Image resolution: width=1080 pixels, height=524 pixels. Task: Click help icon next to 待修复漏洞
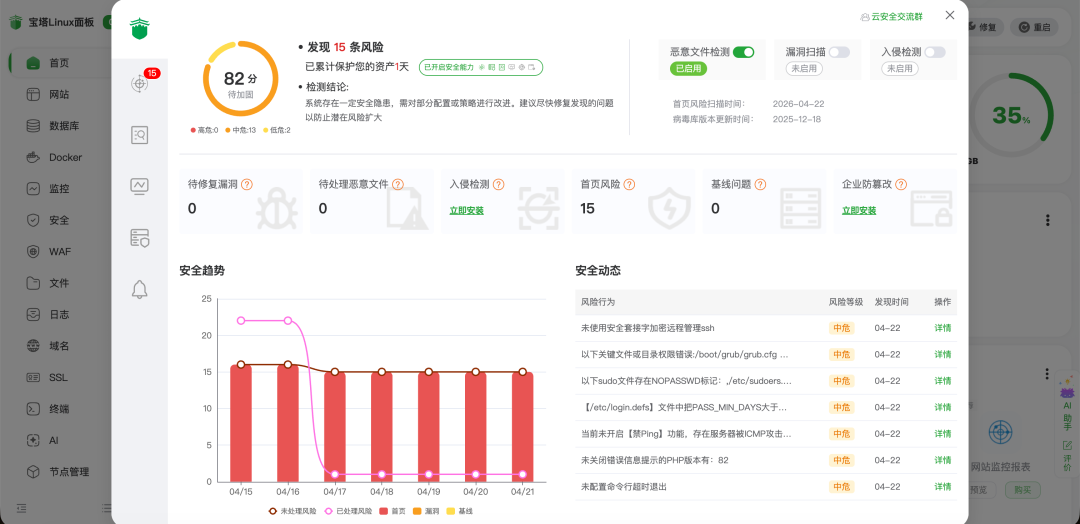pos(247,185)
